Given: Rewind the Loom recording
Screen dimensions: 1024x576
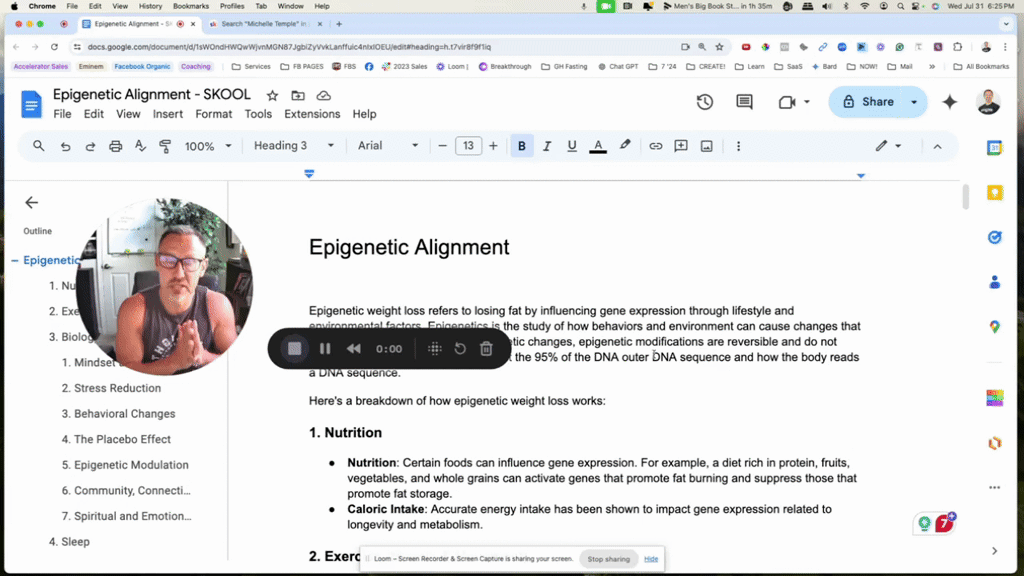Looking at the screenshot, I should pos(353,349).
